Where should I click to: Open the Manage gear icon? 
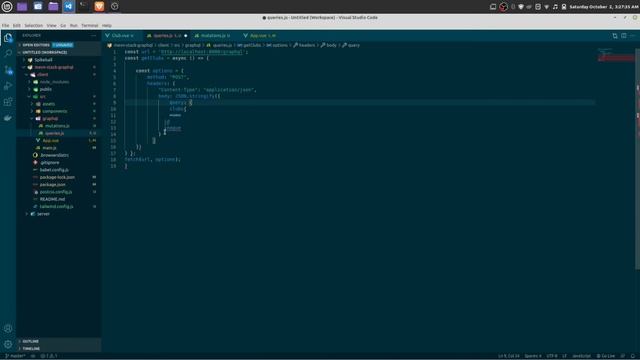pyautogui.click(x=8, y=344)
